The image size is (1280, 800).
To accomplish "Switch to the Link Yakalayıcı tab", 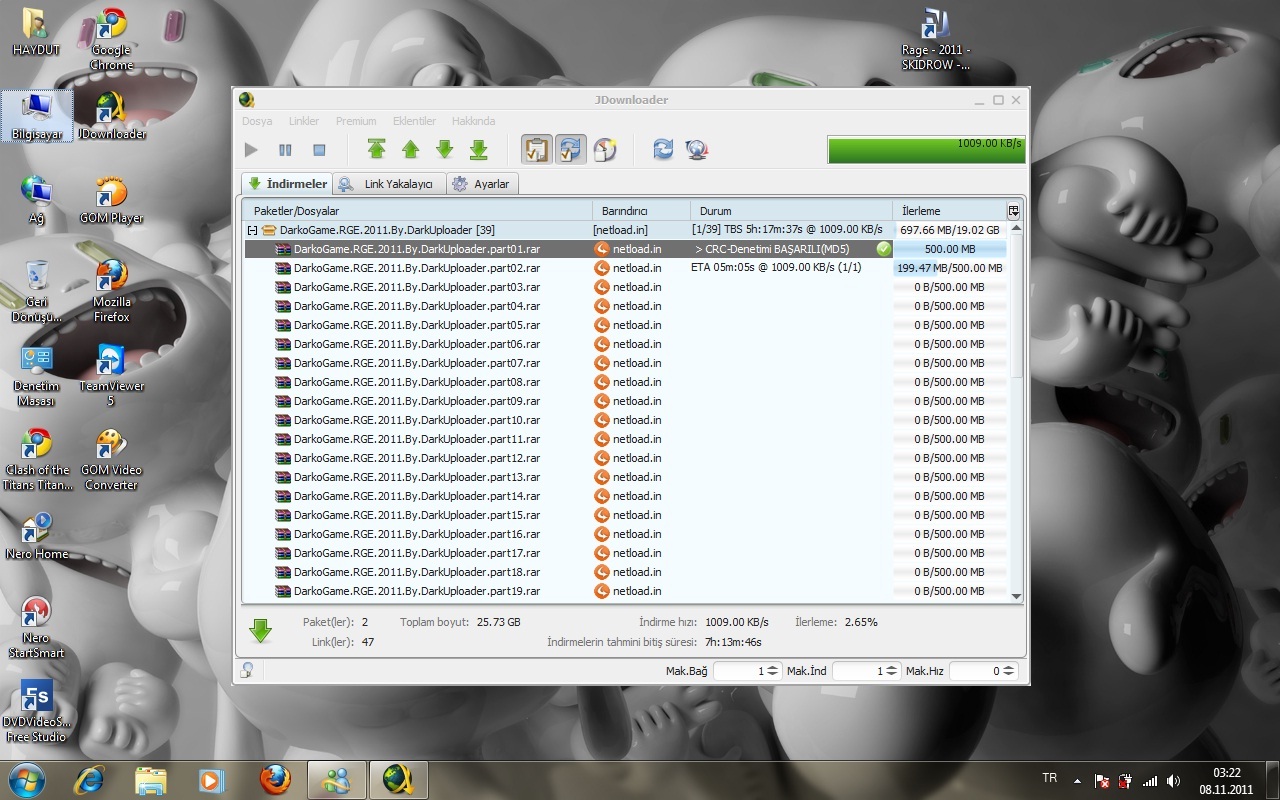I will (389, 184).
